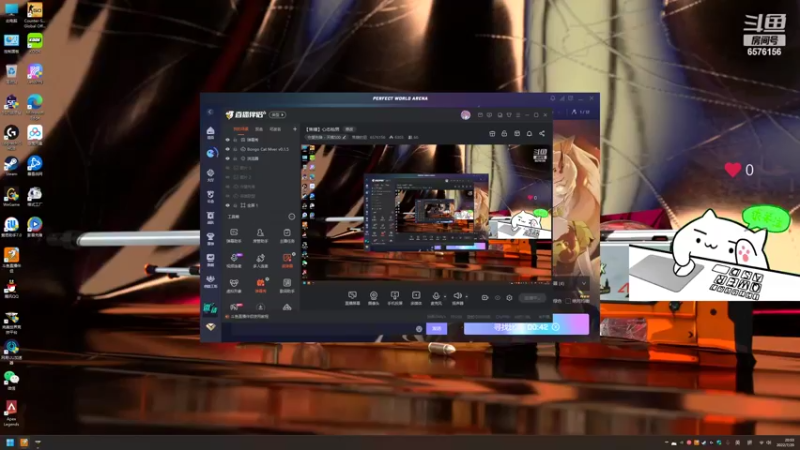This screenshot has height=450, width=800.
Task: Add a new scene with the plus icon
Action: (x=294, y=129)
